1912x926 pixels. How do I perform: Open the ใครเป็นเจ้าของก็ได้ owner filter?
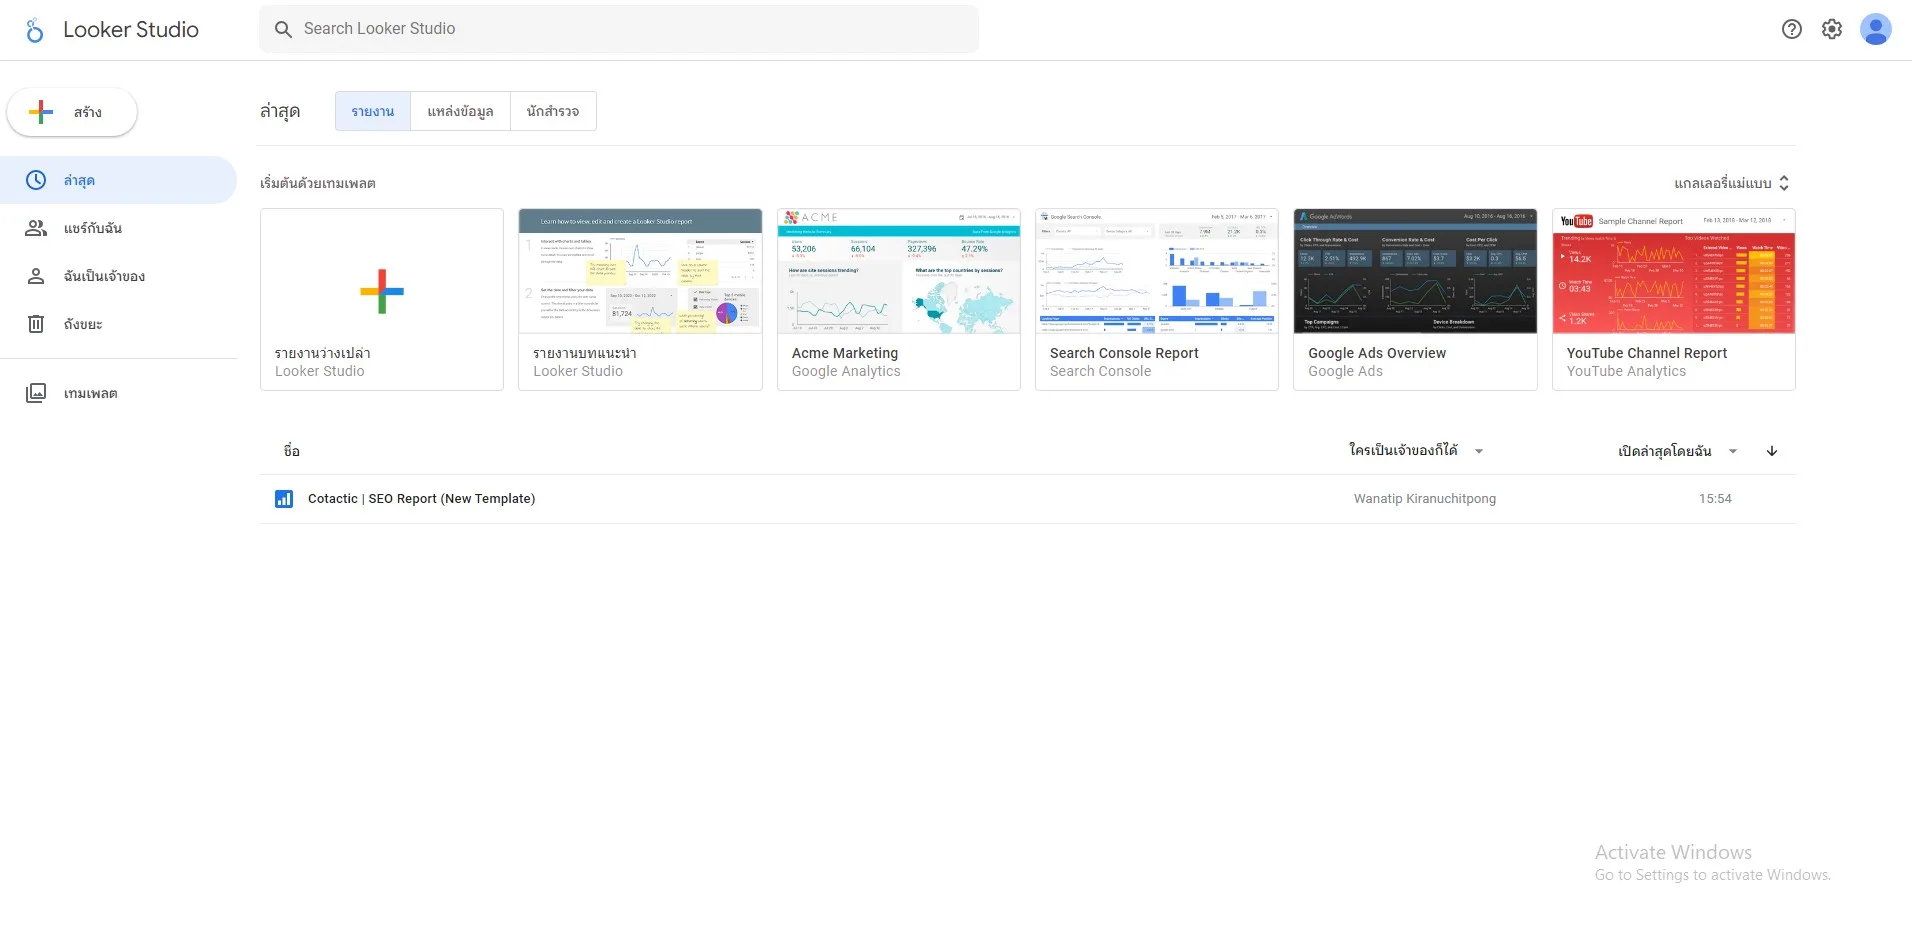coord(1402,450)
